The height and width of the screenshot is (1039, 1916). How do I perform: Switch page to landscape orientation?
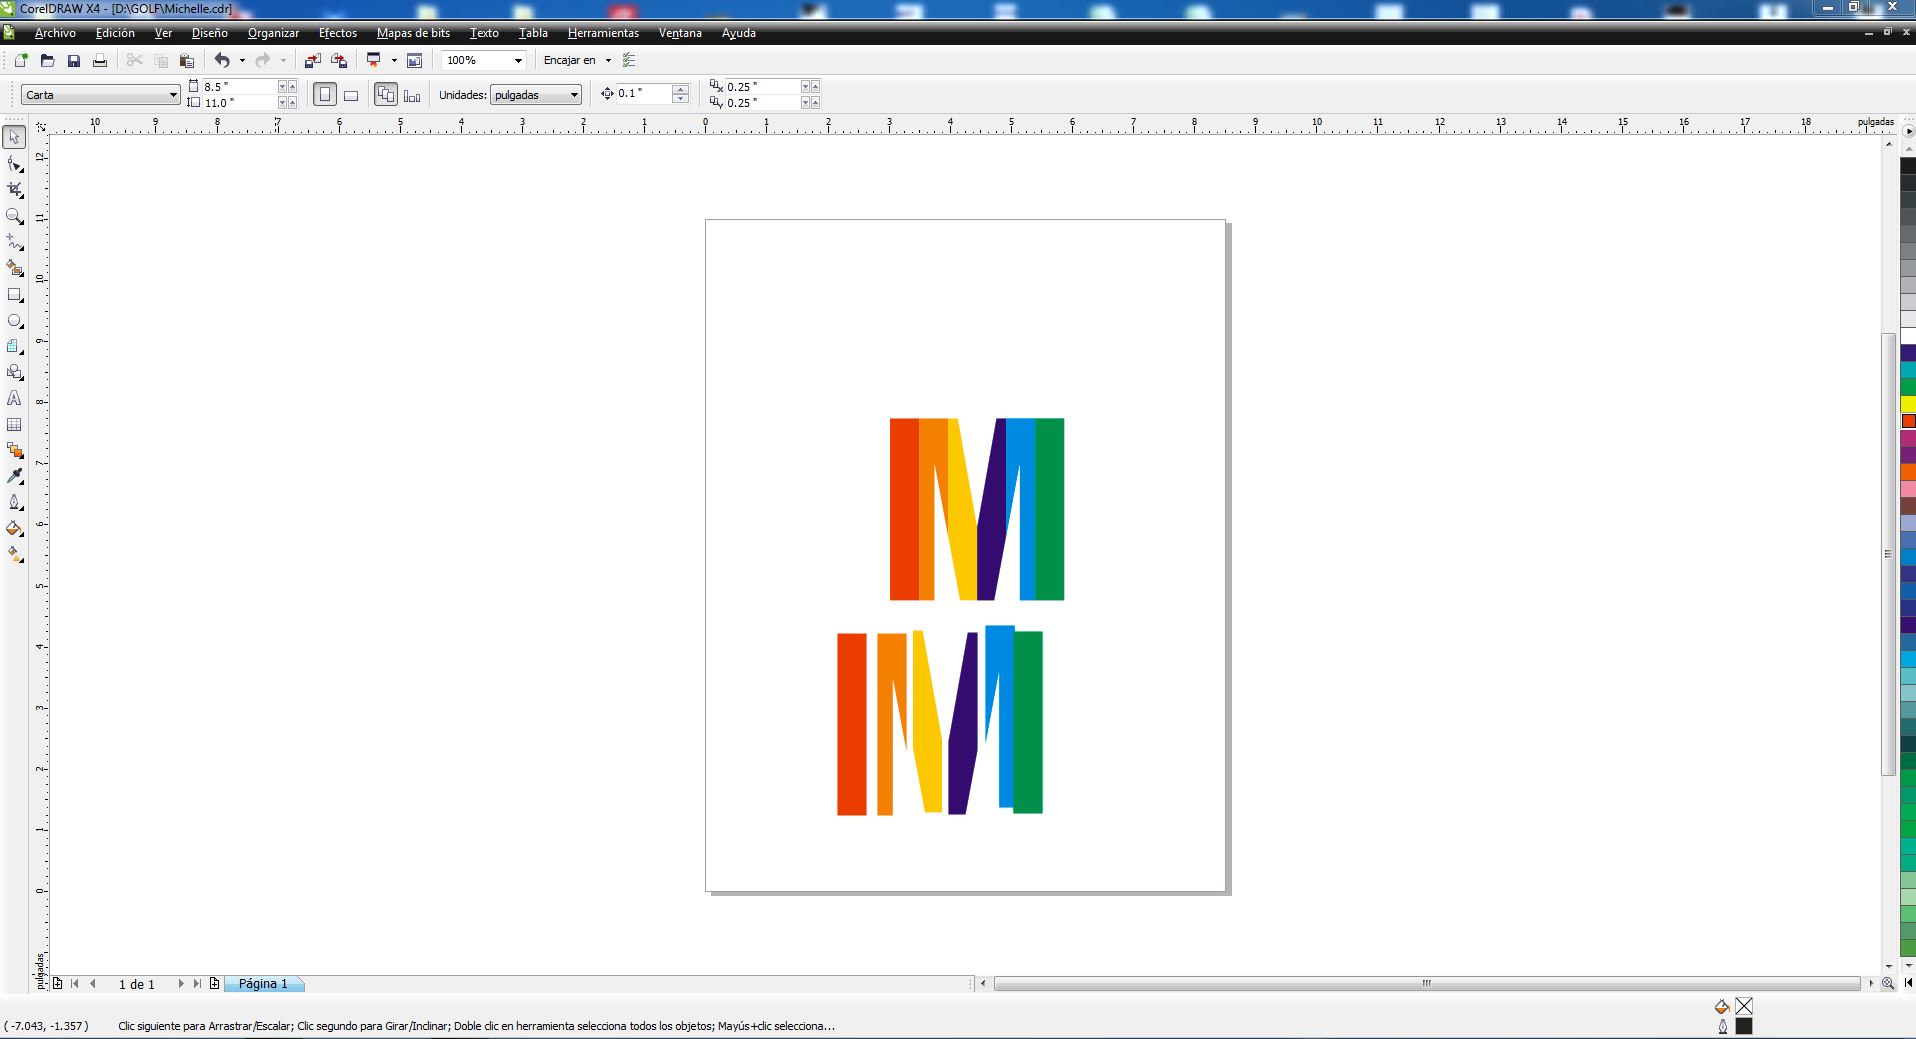click(x=351, y=95)
